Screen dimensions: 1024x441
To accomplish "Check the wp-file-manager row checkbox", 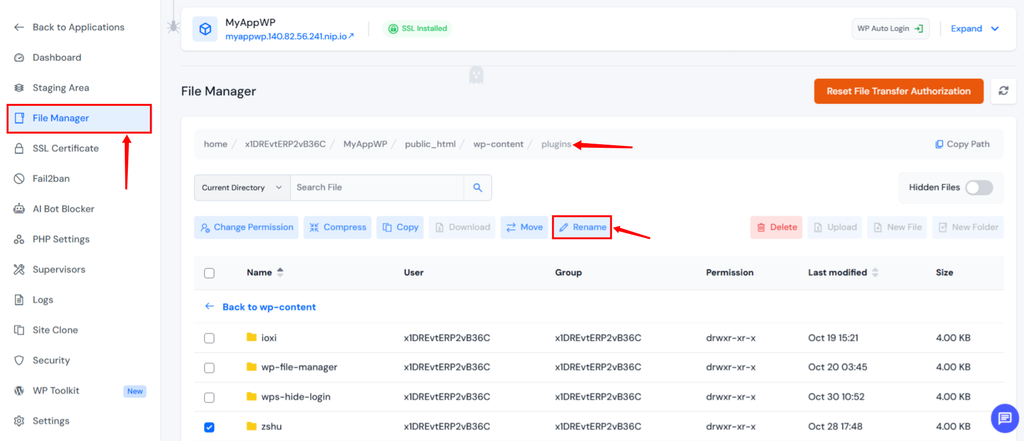I will (209, 368).
